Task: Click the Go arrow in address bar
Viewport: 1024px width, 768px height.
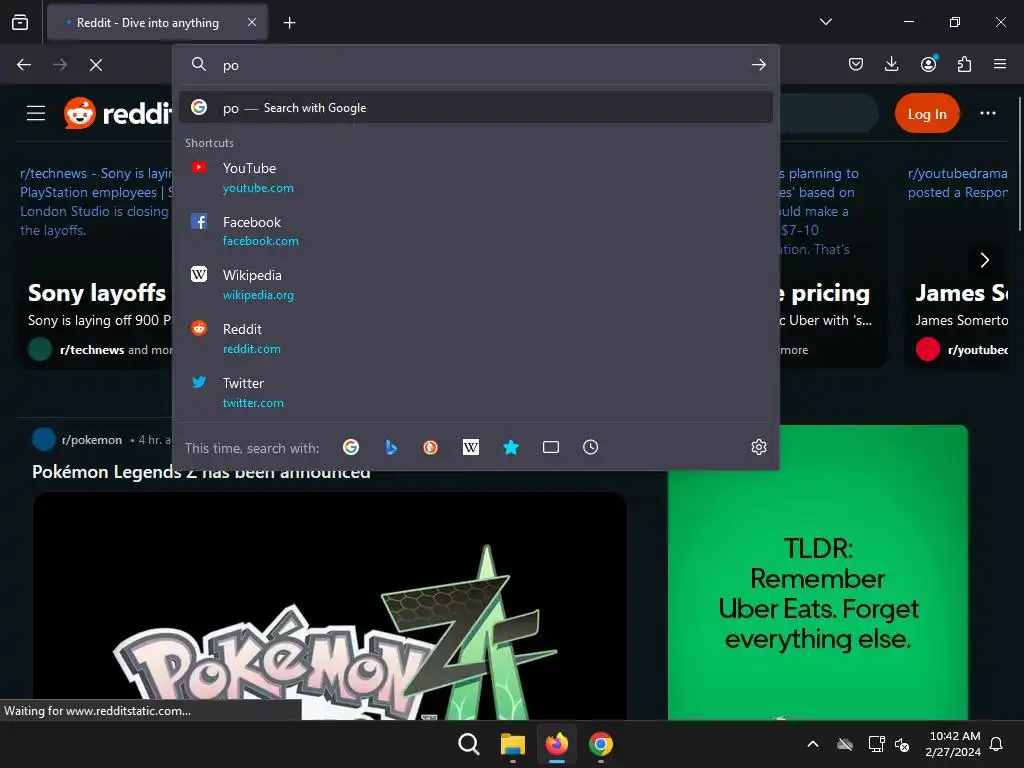Action: click(x=758, y=65)
